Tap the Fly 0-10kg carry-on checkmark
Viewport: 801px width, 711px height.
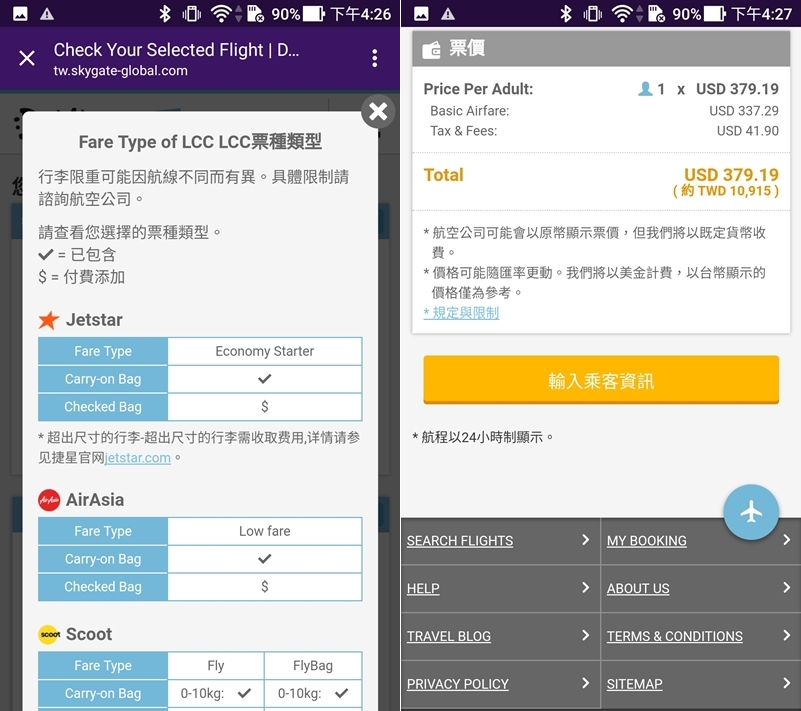(245, 693)
